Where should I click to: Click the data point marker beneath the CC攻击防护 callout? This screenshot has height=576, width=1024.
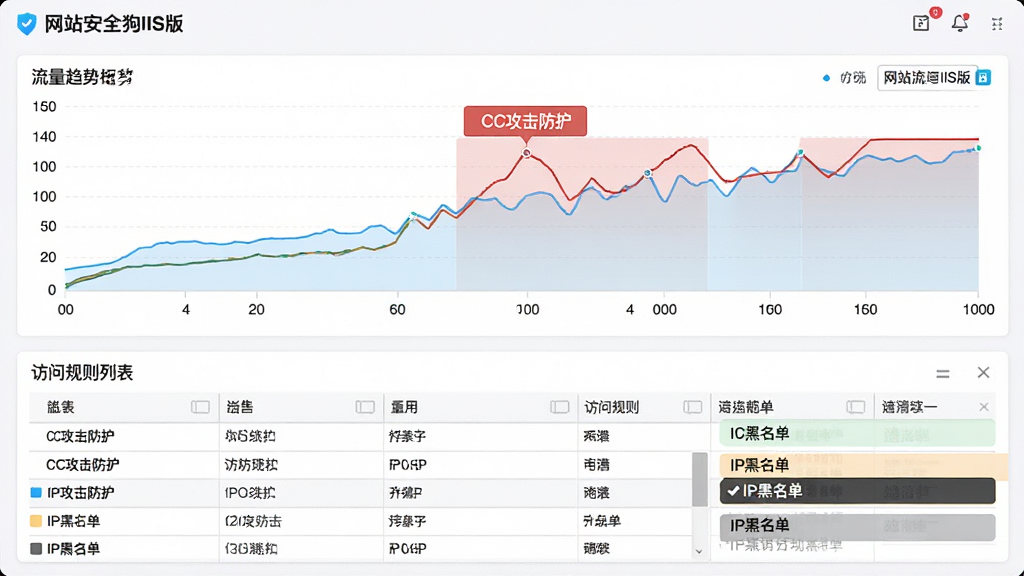coord(526,153)
